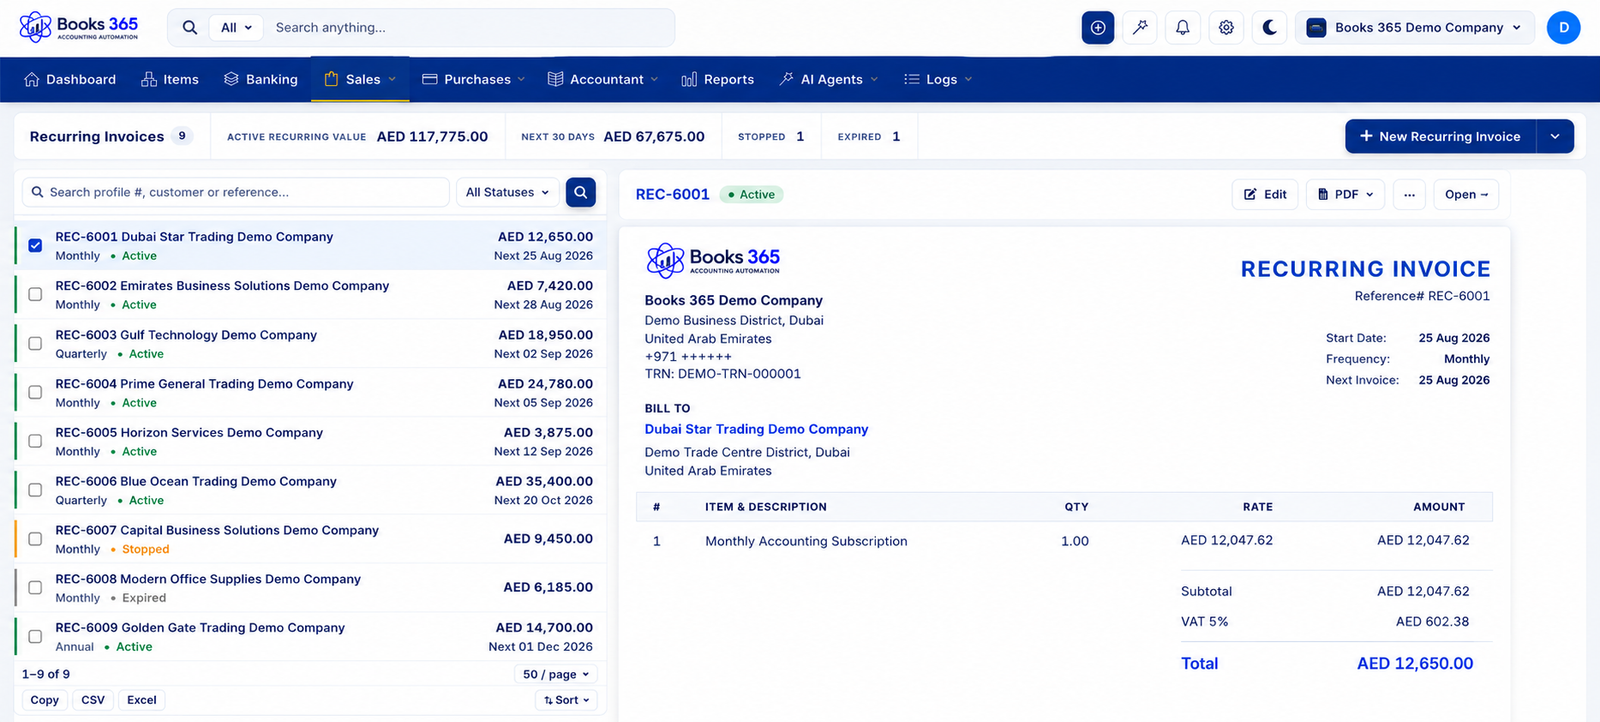Click the profile search input field
The height and width of the screenshot is (722, 1600).
[236, 192]
